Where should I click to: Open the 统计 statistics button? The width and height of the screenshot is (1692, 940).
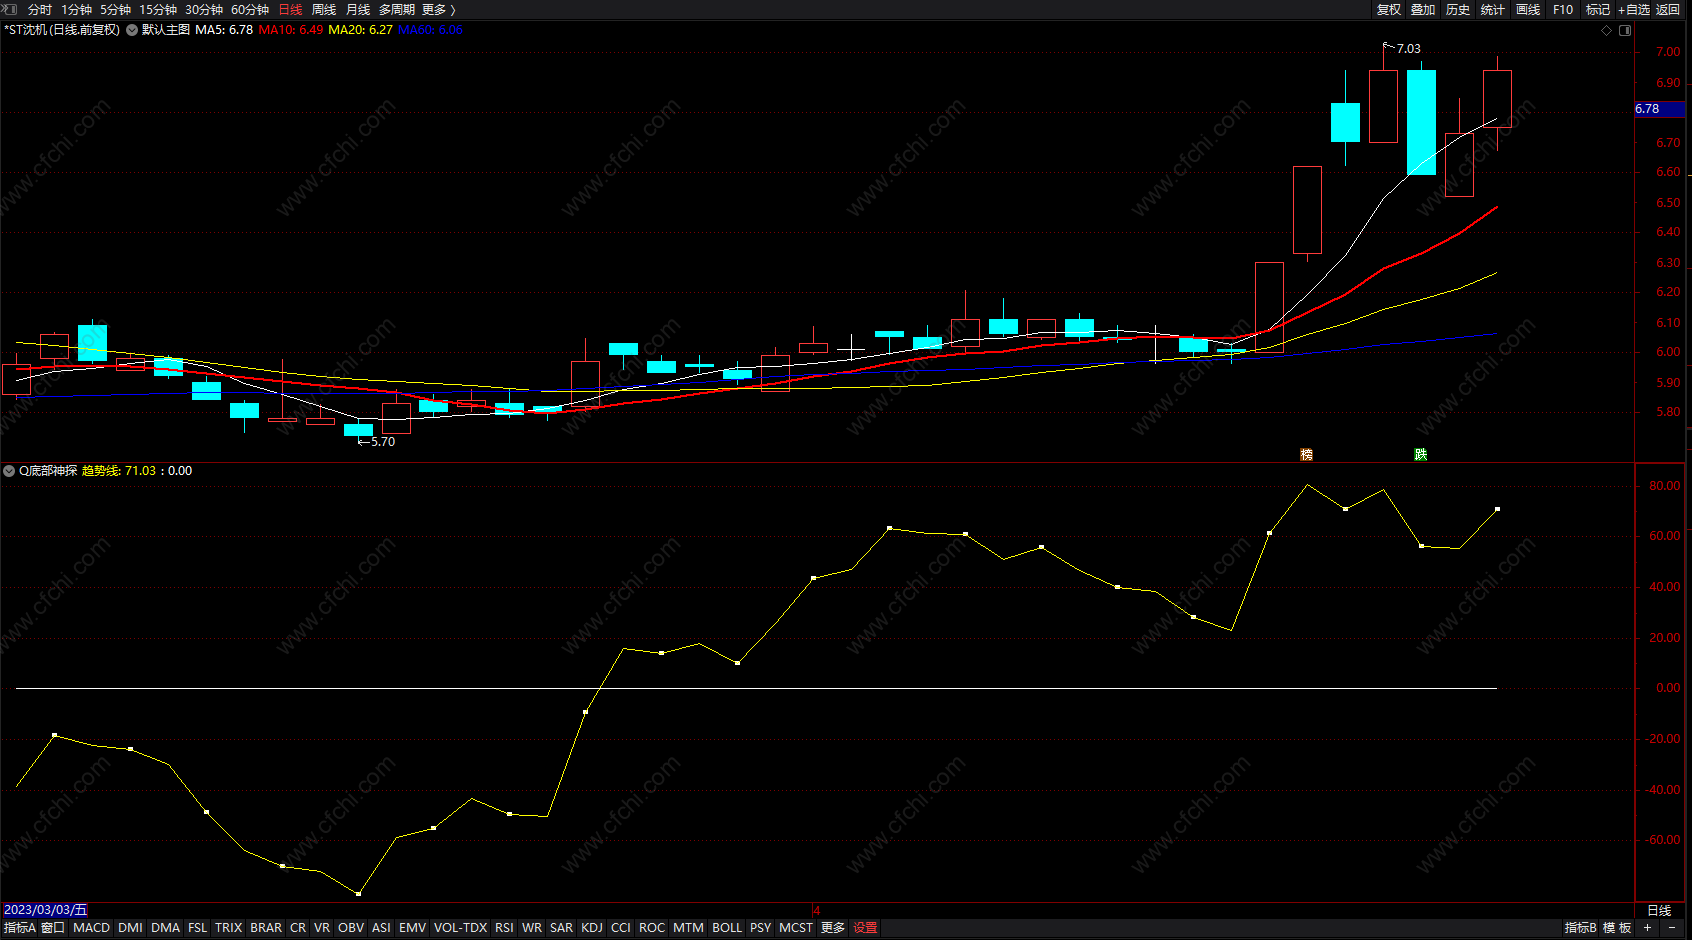point(1492,9)
